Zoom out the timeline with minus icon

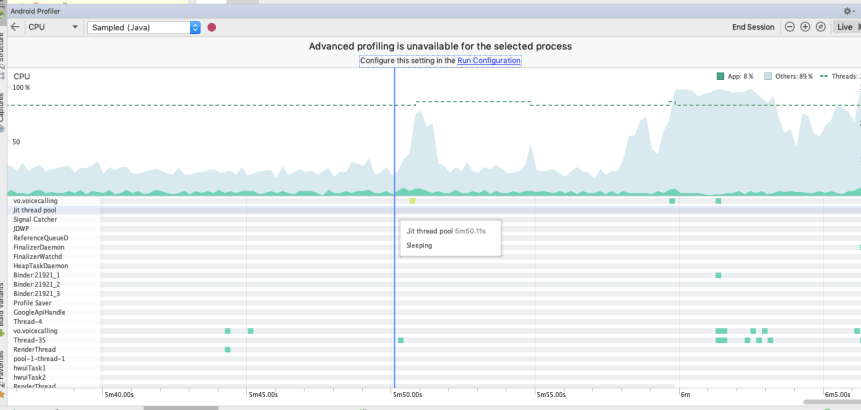coord(790,27)
